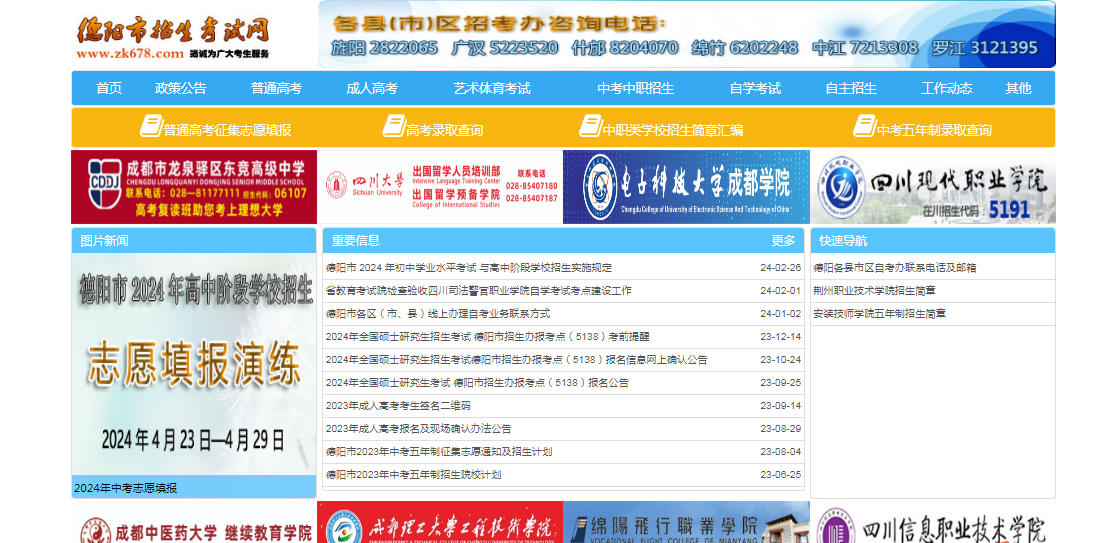
Task: Open 中考中职招生 menu item
Action: pos(635,89)
